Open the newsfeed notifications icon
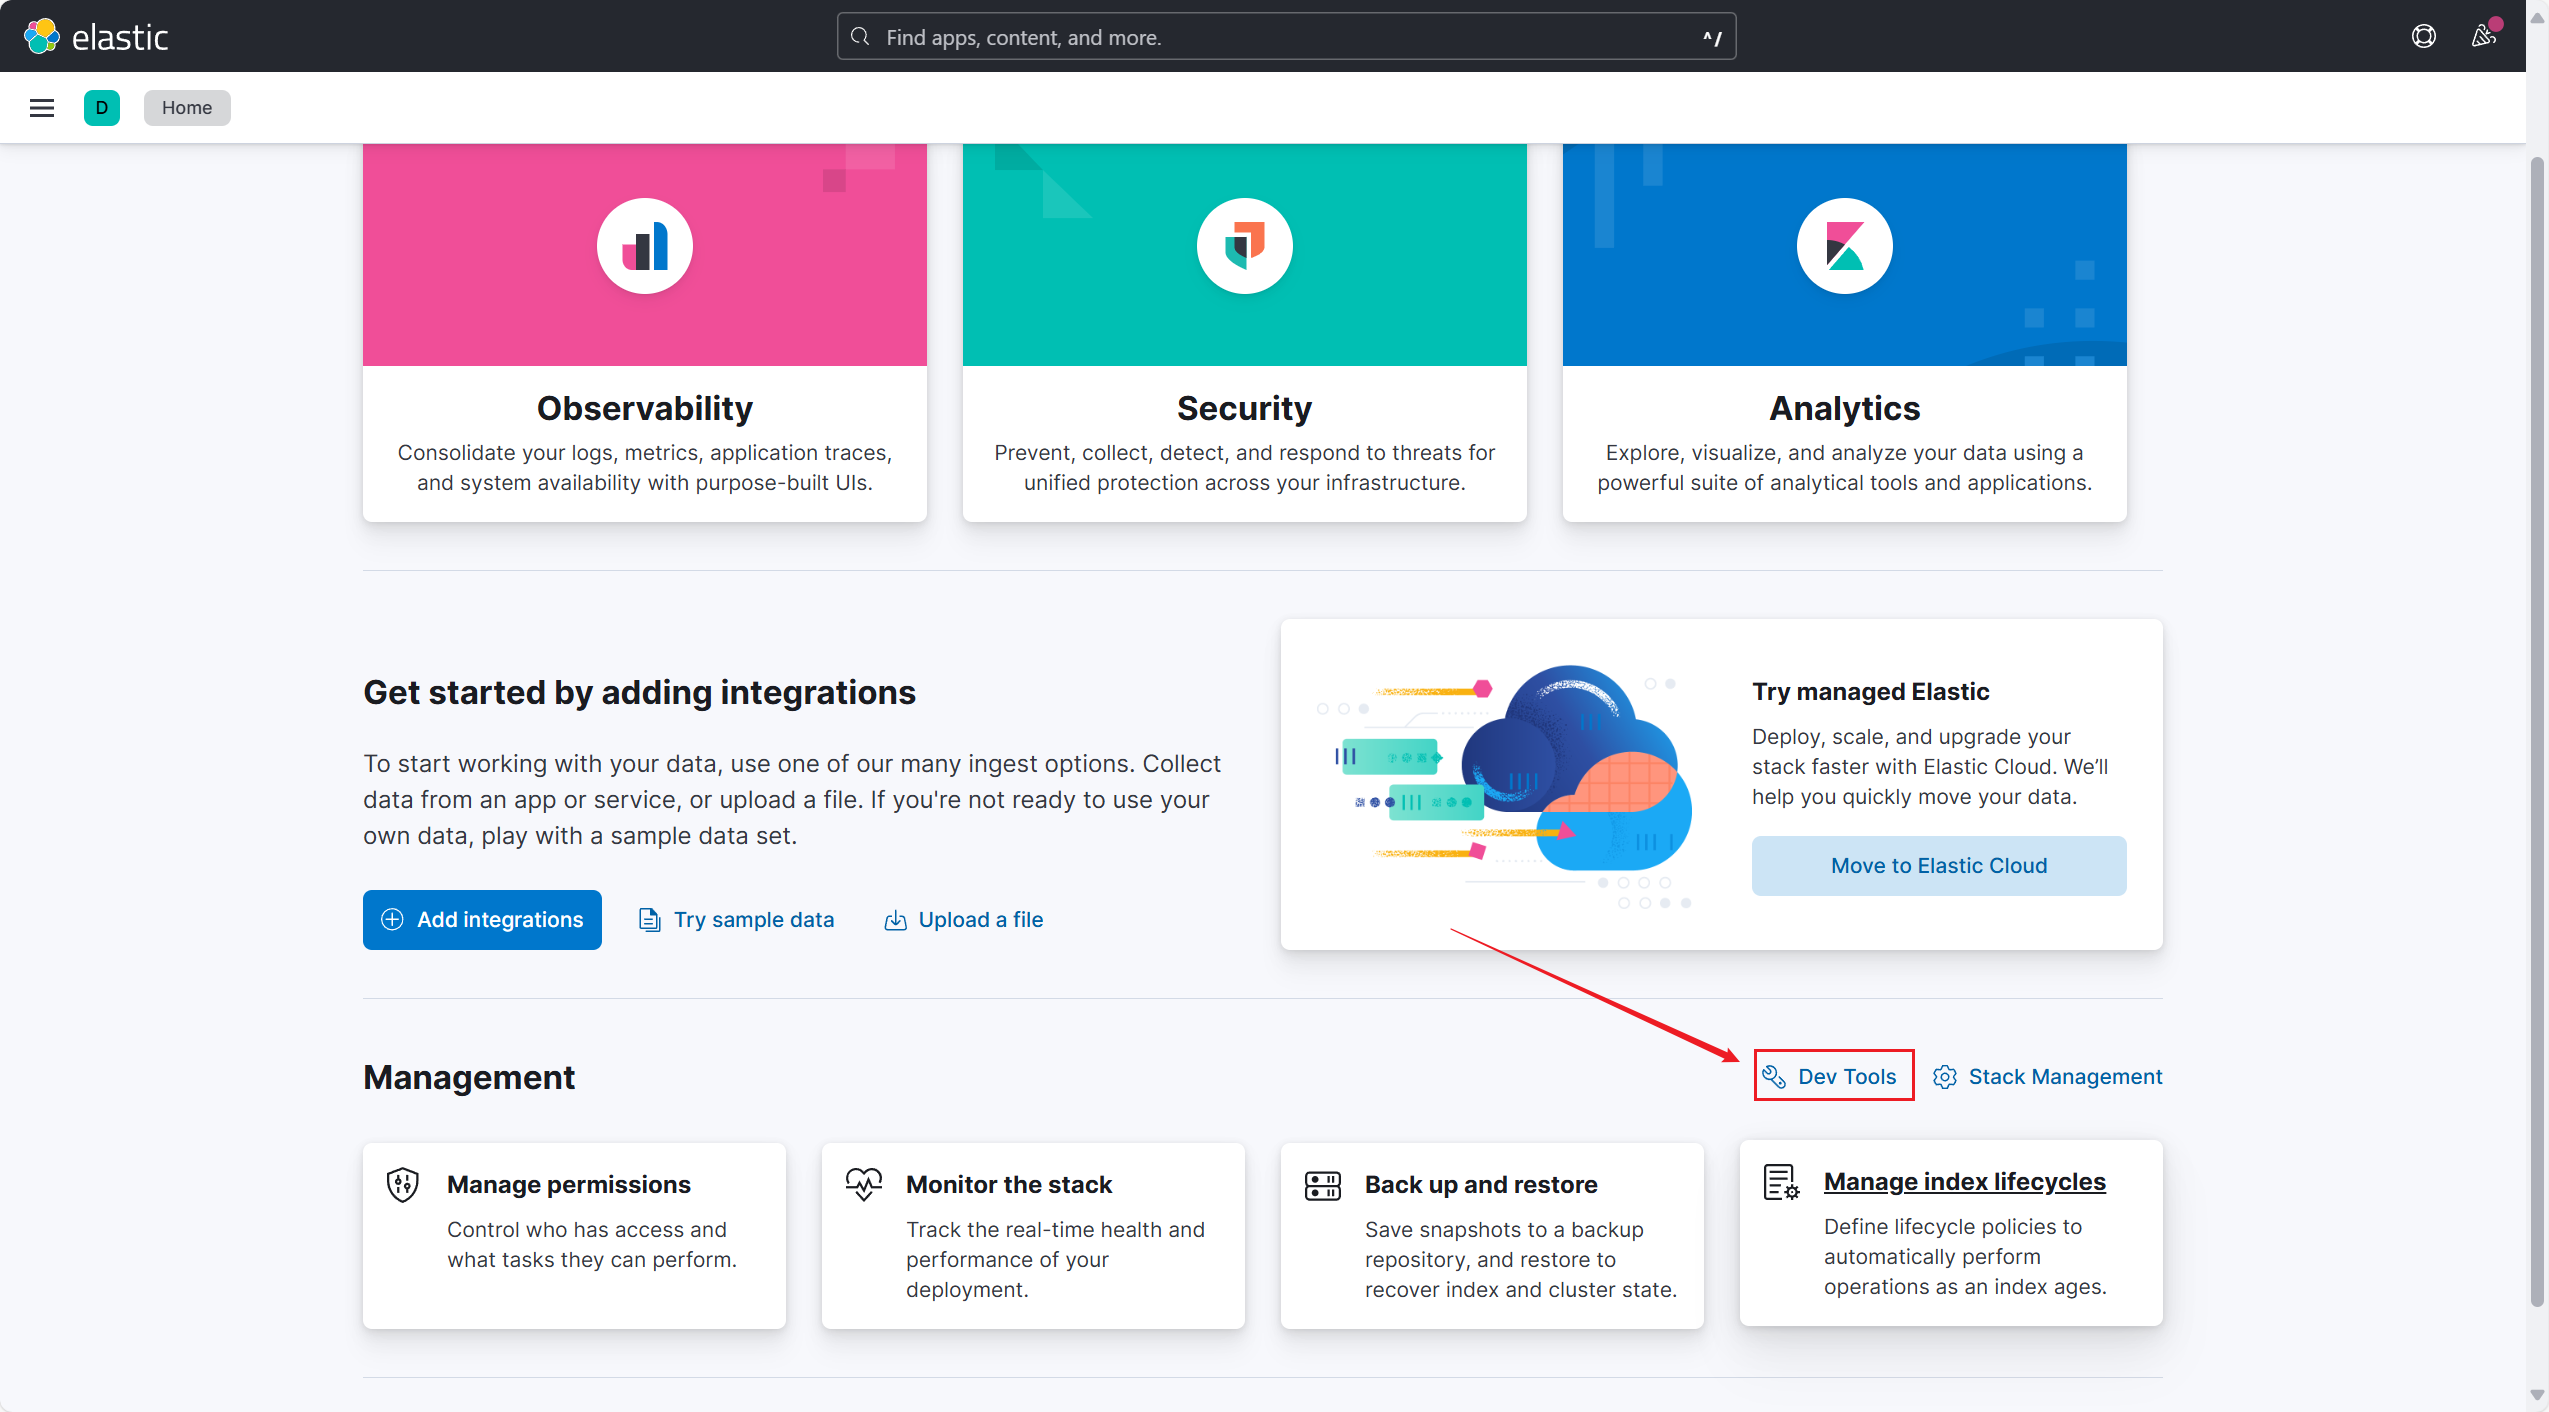Screen dimensions: 2549x1412 [x=2483, y=37]
